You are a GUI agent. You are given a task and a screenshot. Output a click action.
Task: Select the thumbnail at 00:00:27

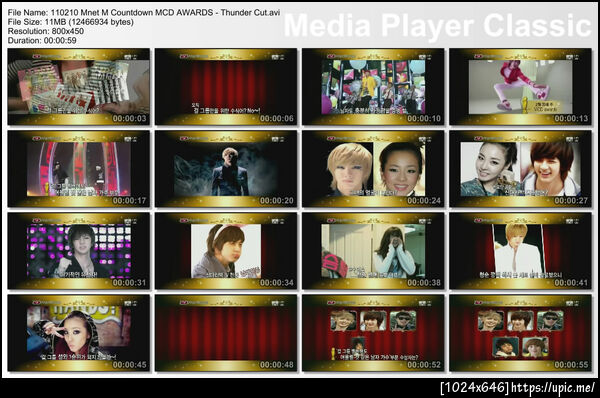click(520, 169)
